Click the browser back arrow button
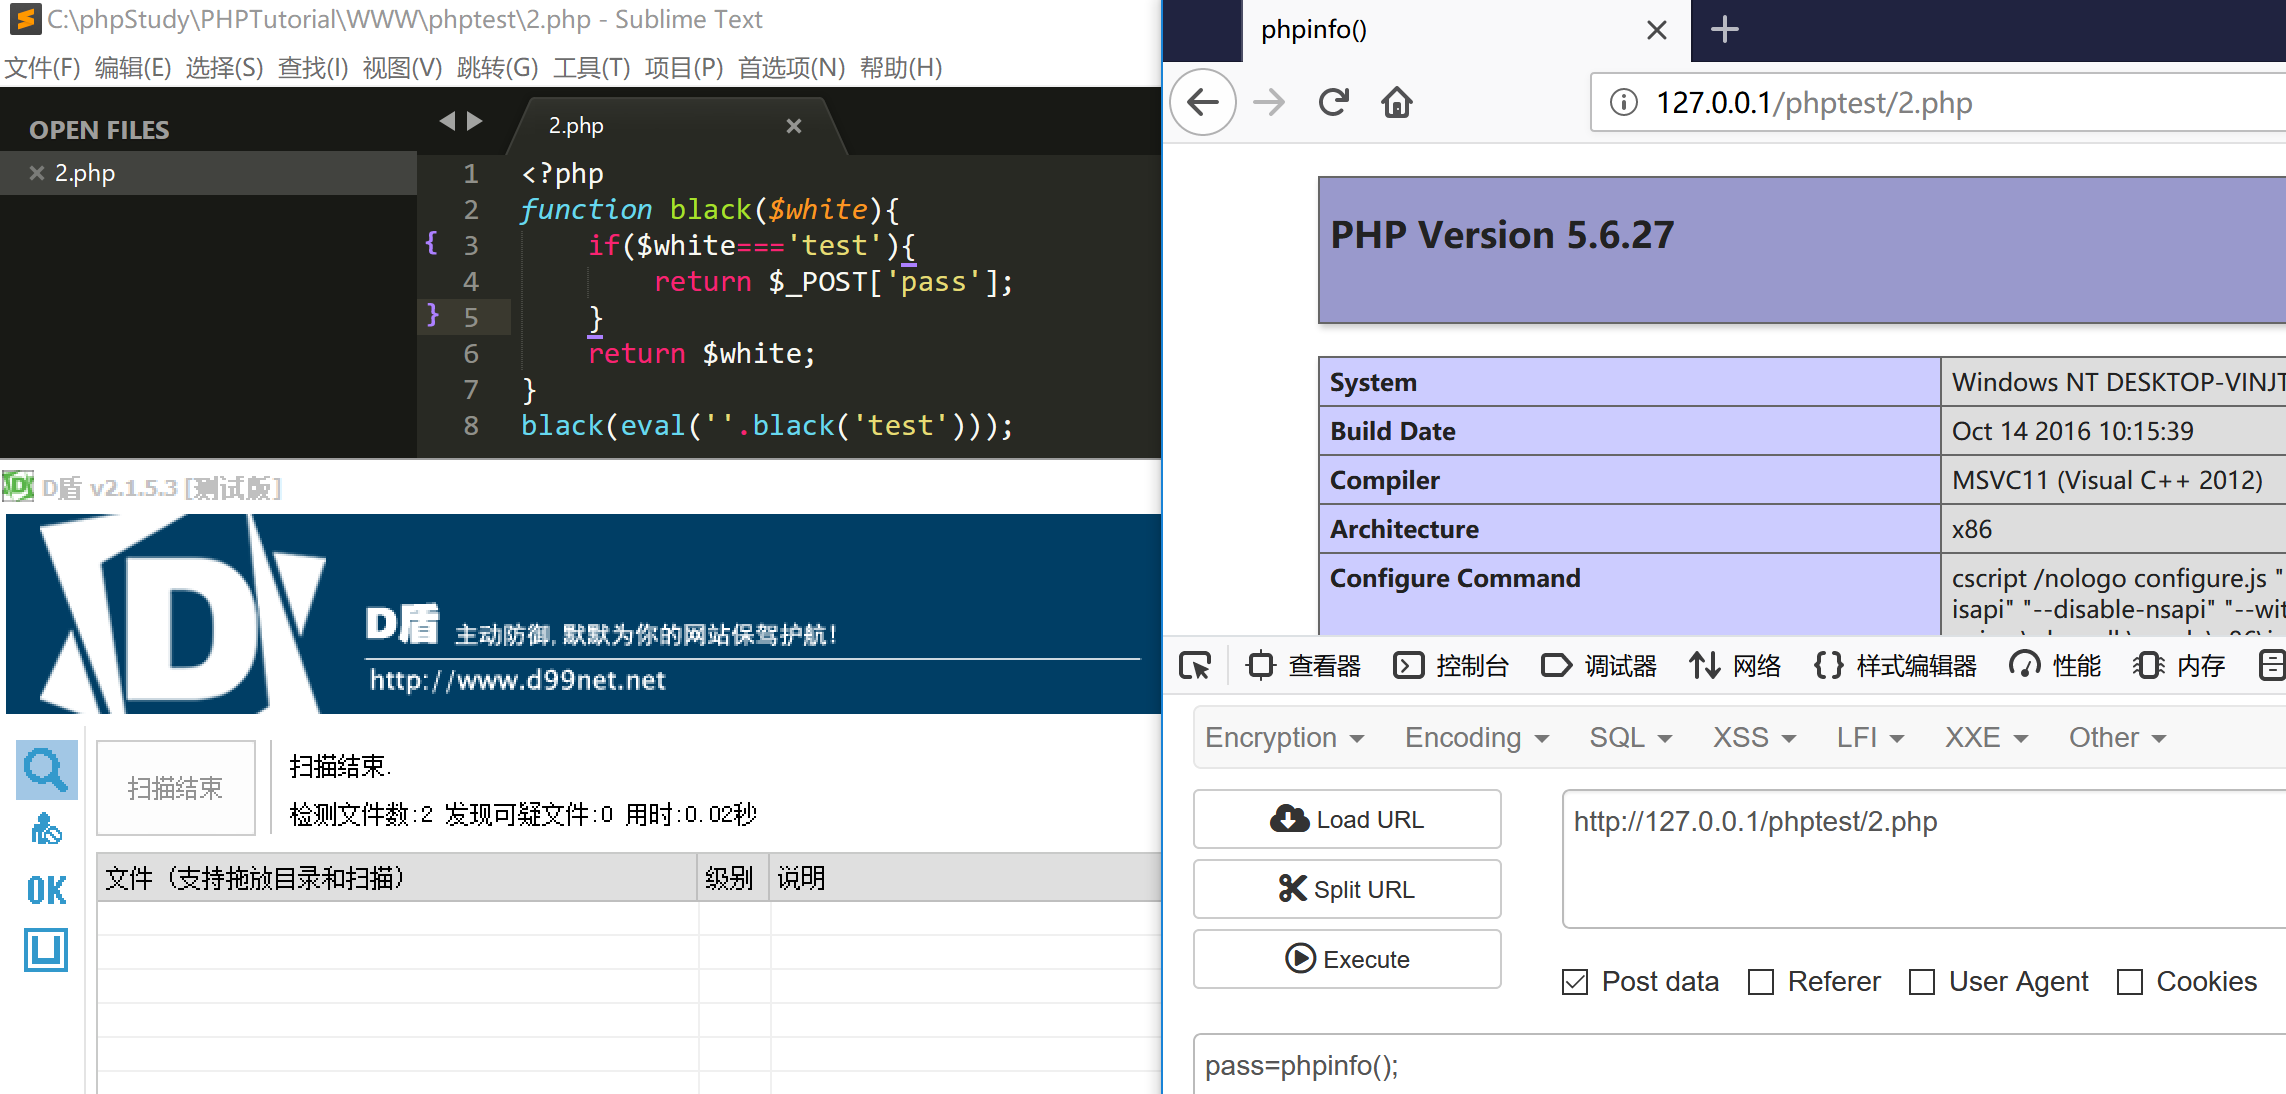Screen dimensions: 2286x1094 [x=1203, y=102]
